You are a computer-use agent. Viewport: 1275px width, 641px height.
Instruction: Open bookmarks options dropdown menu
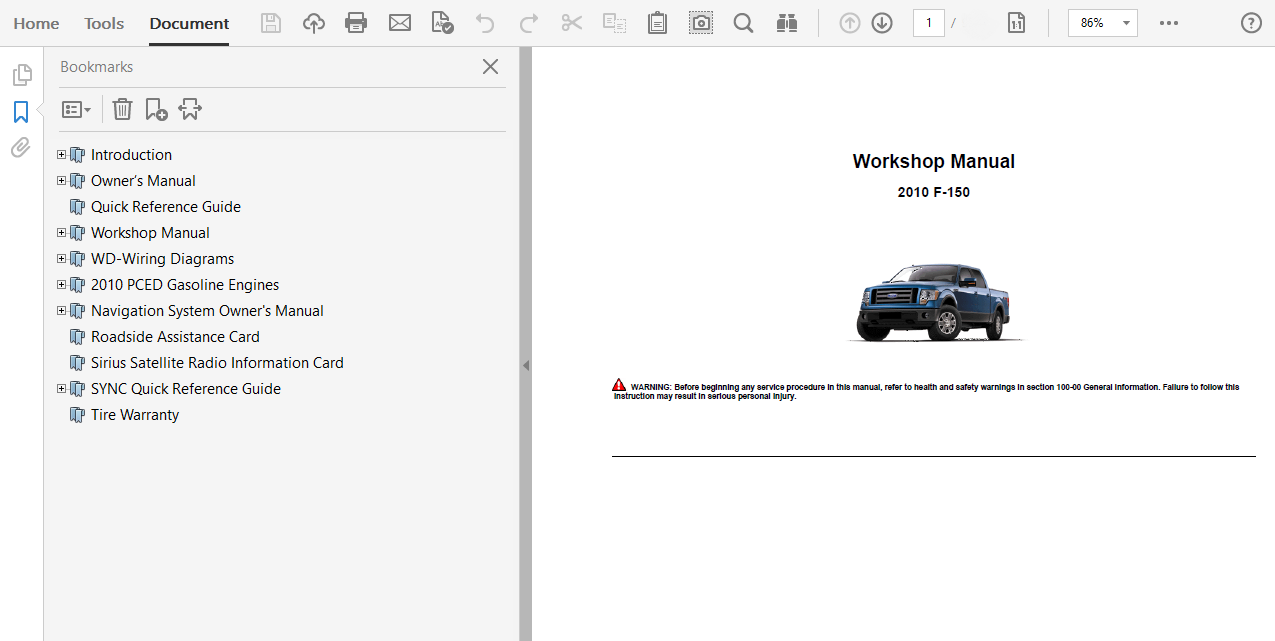coord(77,109)
